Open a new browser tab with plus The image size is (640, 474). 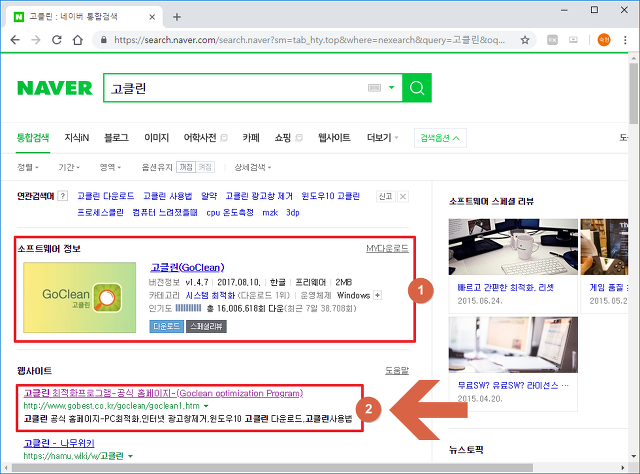click(177, 17)
